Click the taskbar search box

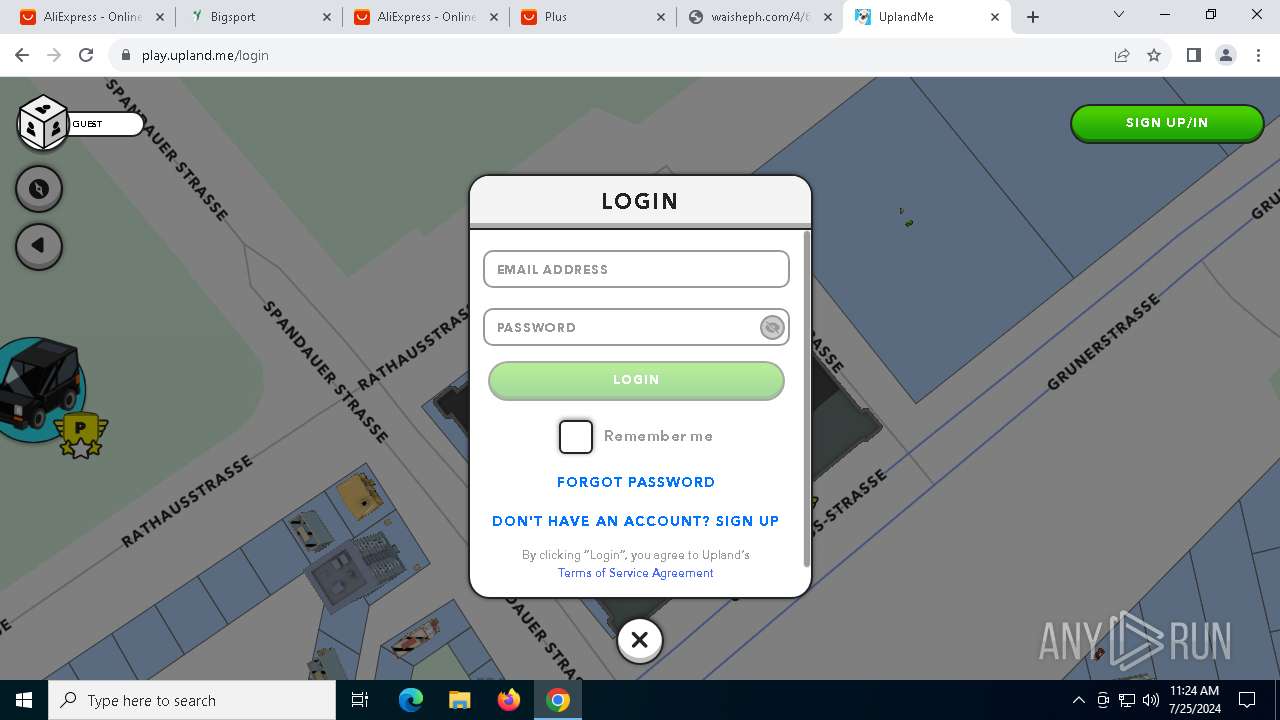[192, 700]
